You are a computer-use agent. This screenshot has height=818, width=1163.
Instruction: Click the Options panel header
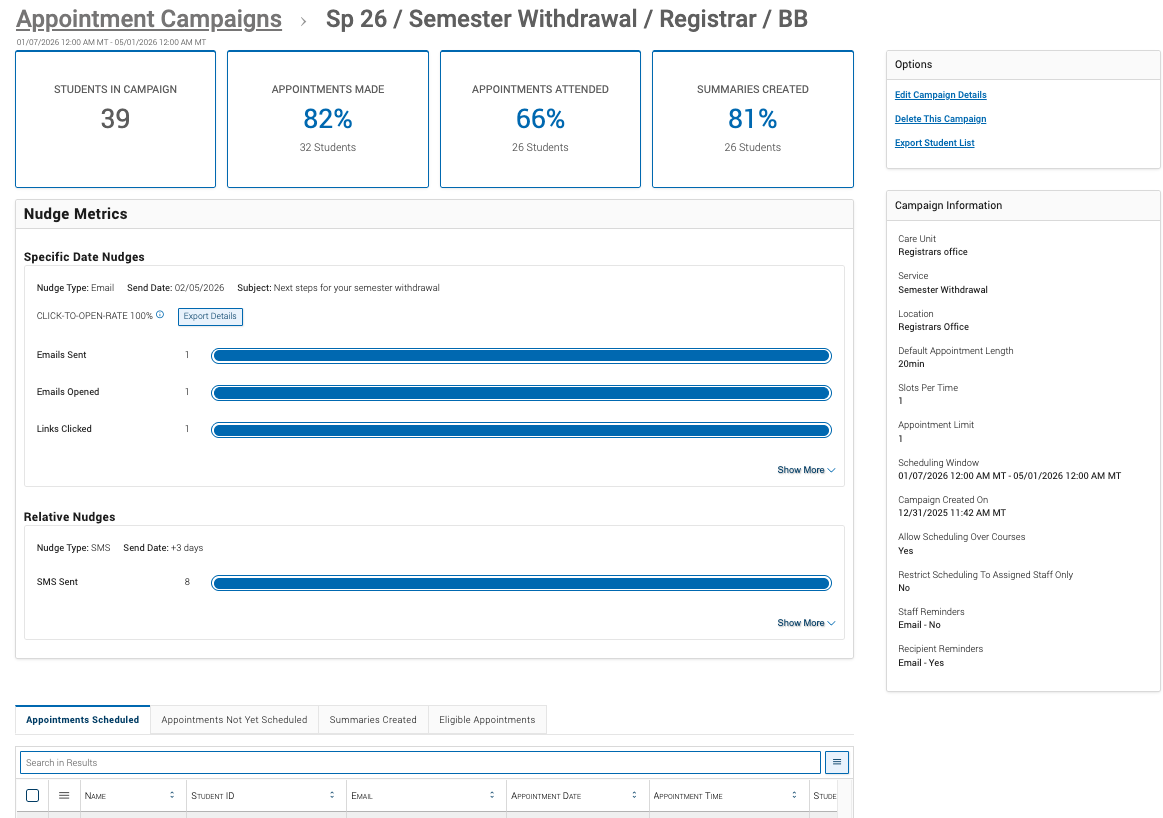pos(1023,65)
